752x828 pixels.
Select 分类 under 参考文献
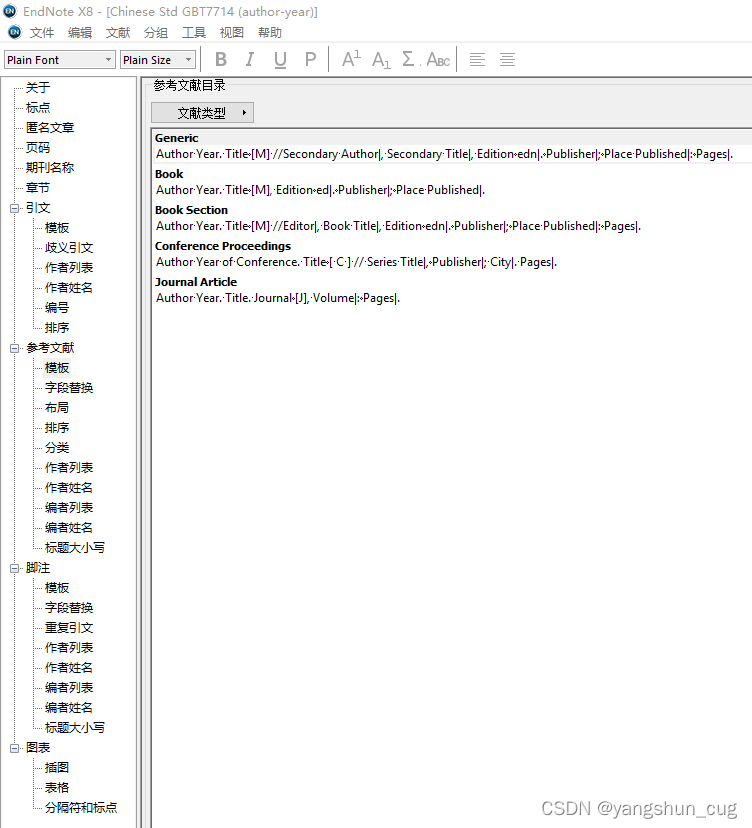[x=57, y=448]
